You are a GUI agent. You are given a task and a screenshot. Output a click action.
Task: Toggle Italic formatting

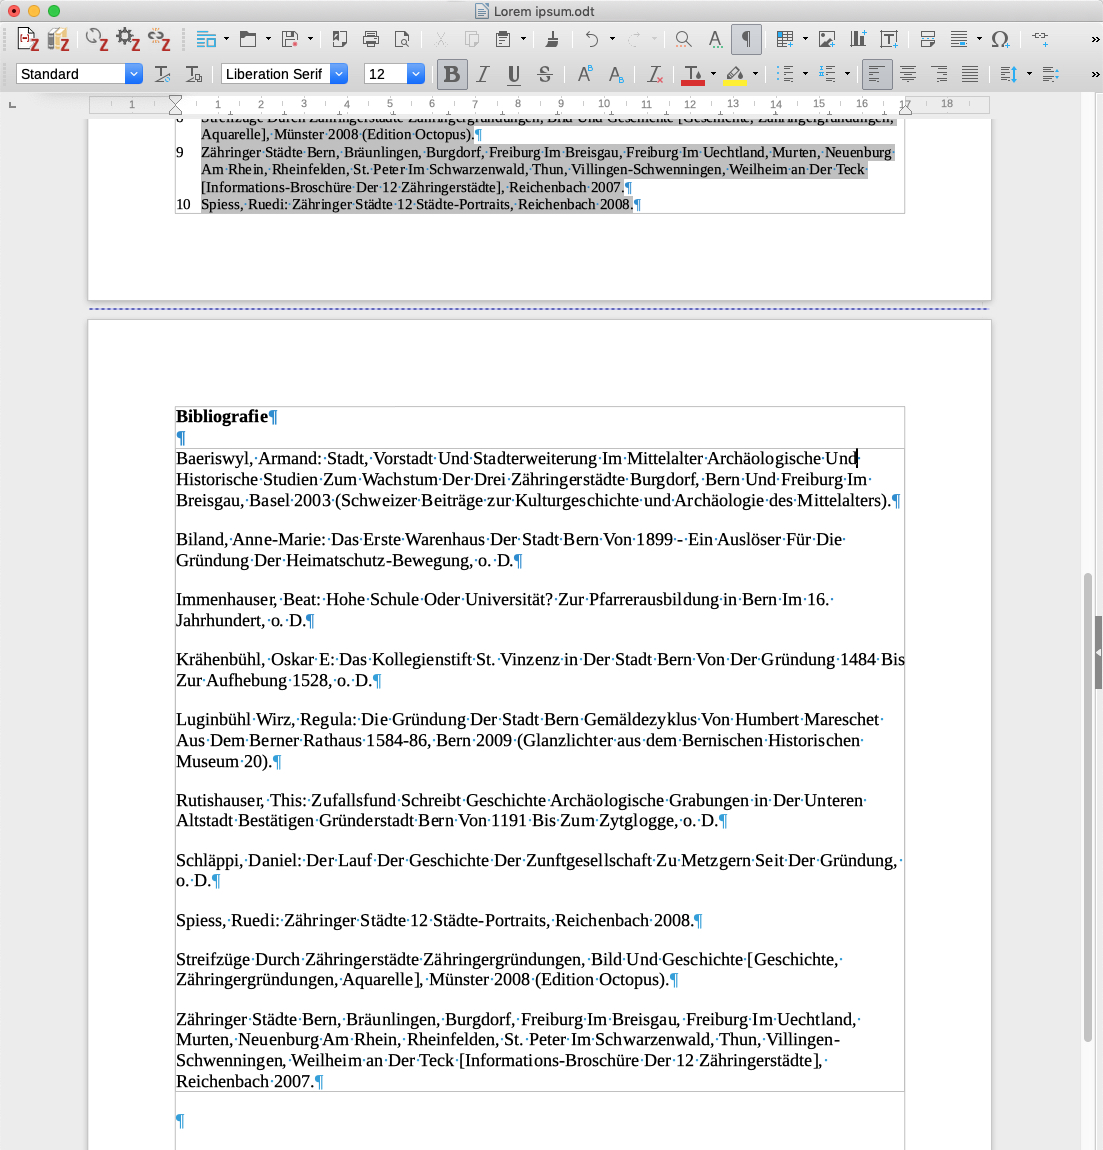tap(483, 74)
